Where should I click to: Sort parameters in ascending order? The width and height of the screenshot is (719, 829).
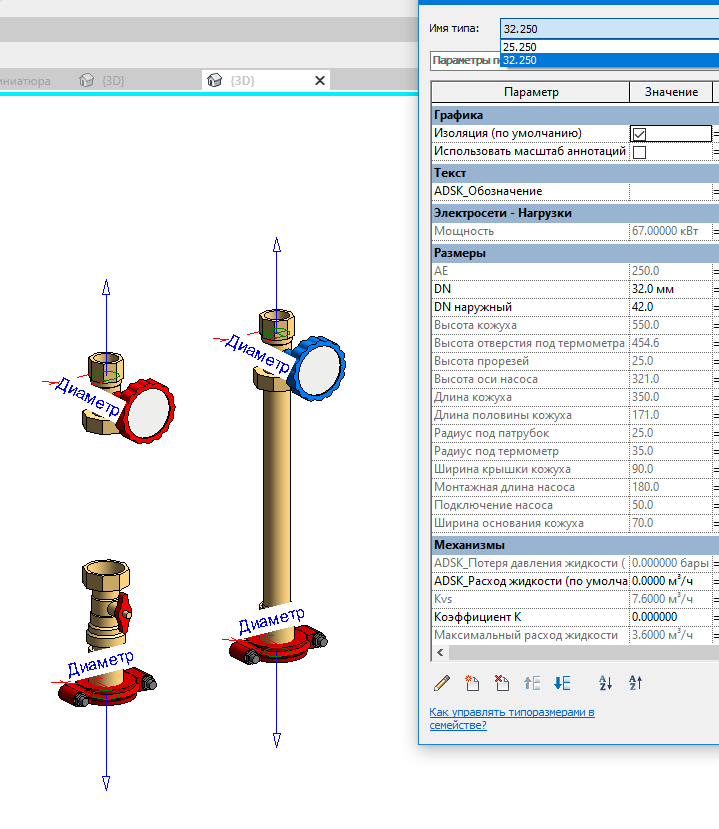click(x=605, y=683)
